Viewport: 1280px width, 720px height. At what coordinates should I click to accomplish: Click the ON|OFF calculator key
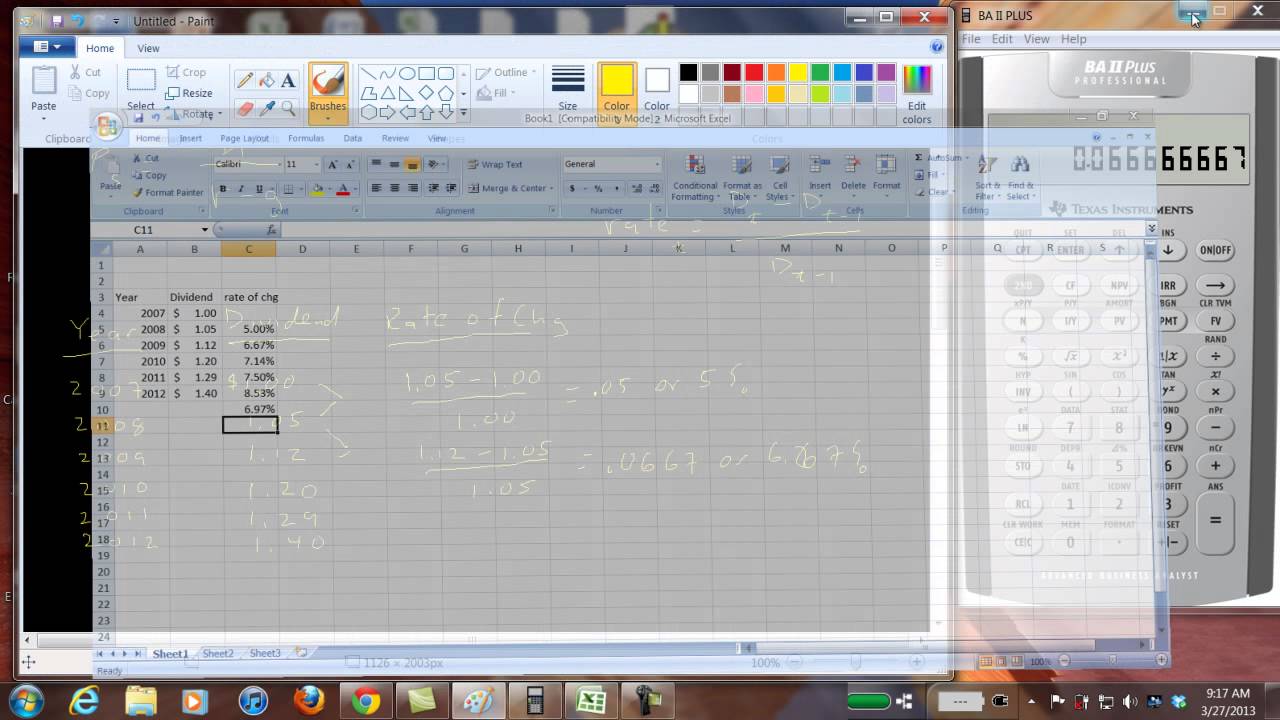coord(1215,250)
